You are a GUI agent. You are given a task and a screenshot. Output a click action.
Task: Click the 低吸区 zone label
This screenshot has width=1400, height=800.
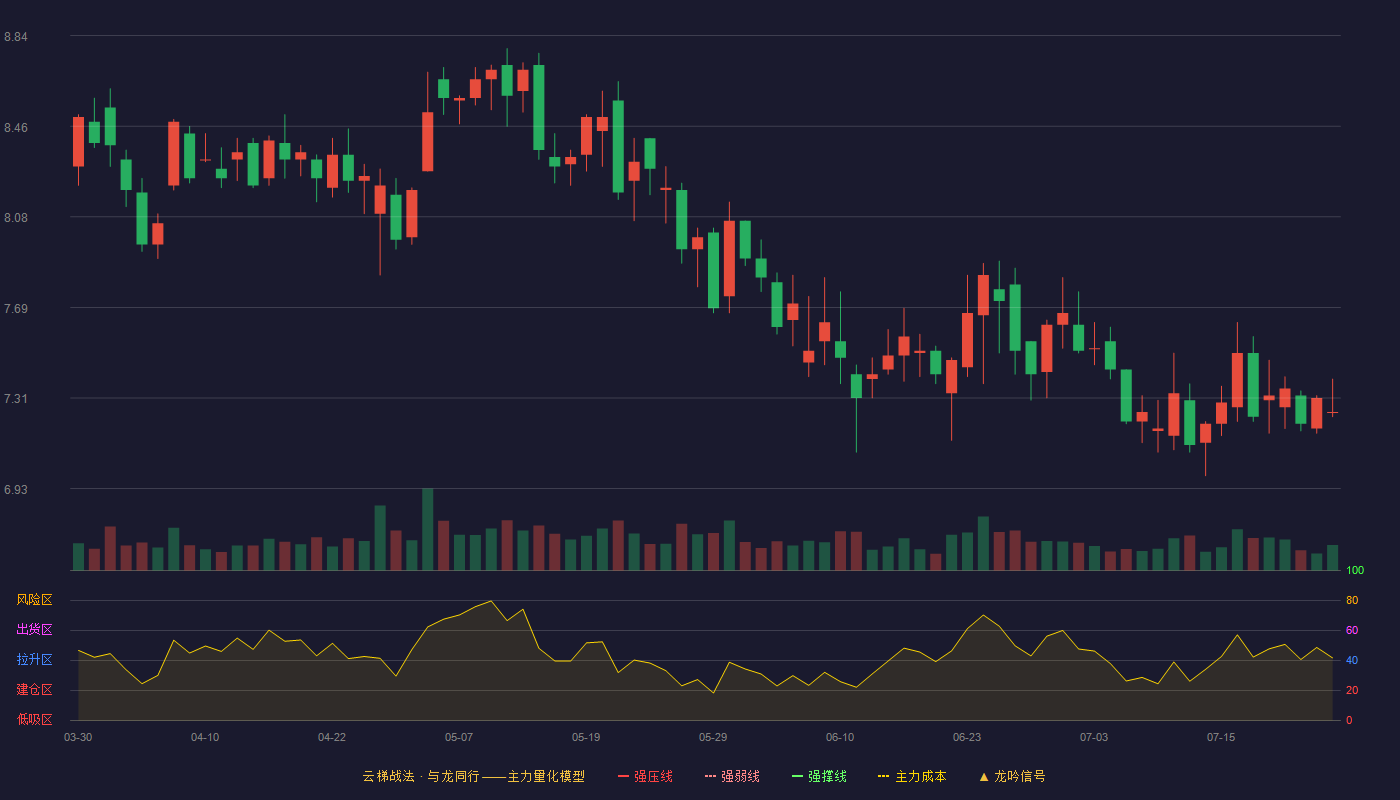34,719
